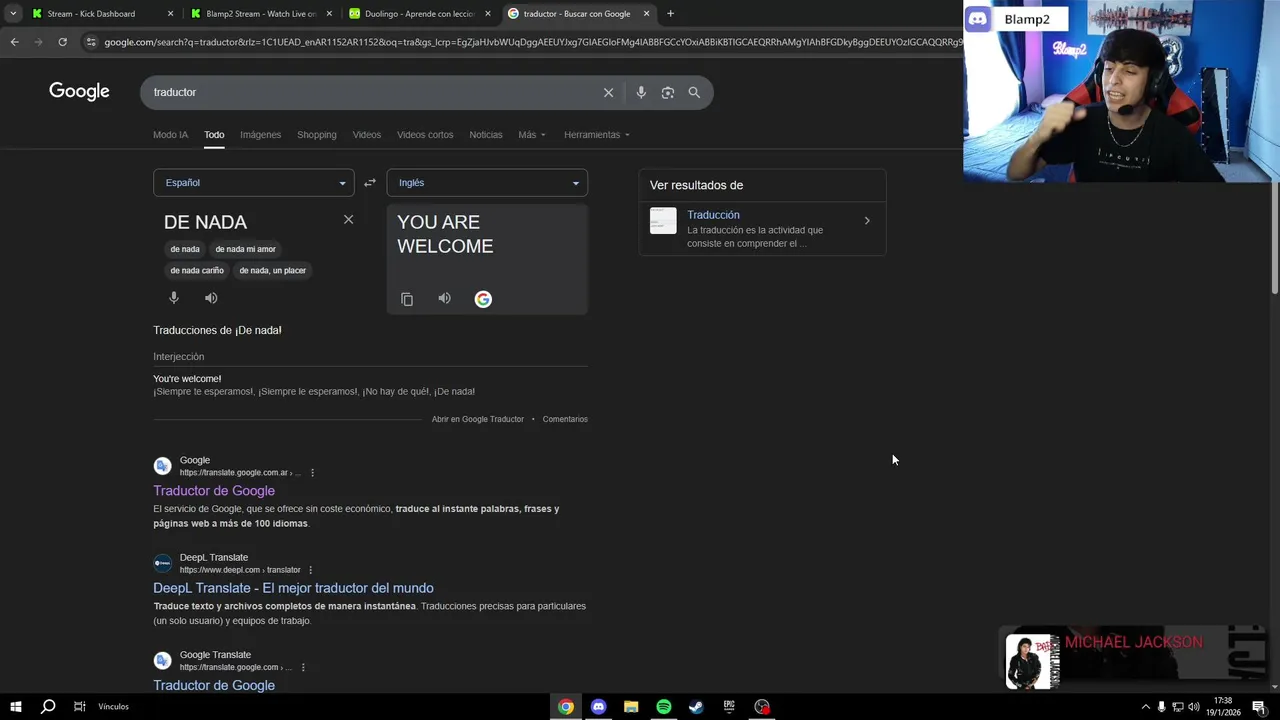Viewport: 1280px width, 720px height.
Task: Open the Inglés target language dropdown
Action: [487, 182]
